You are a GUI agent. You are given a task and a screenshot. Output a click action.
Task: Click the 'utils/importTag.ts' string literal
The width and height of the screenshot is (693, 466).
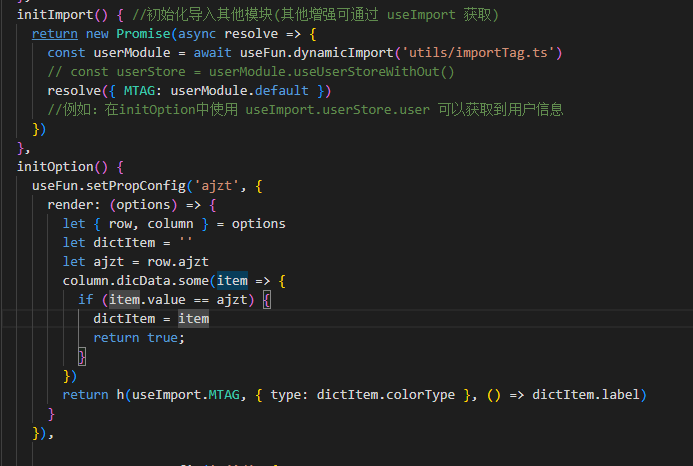click(x=483, y=52)
